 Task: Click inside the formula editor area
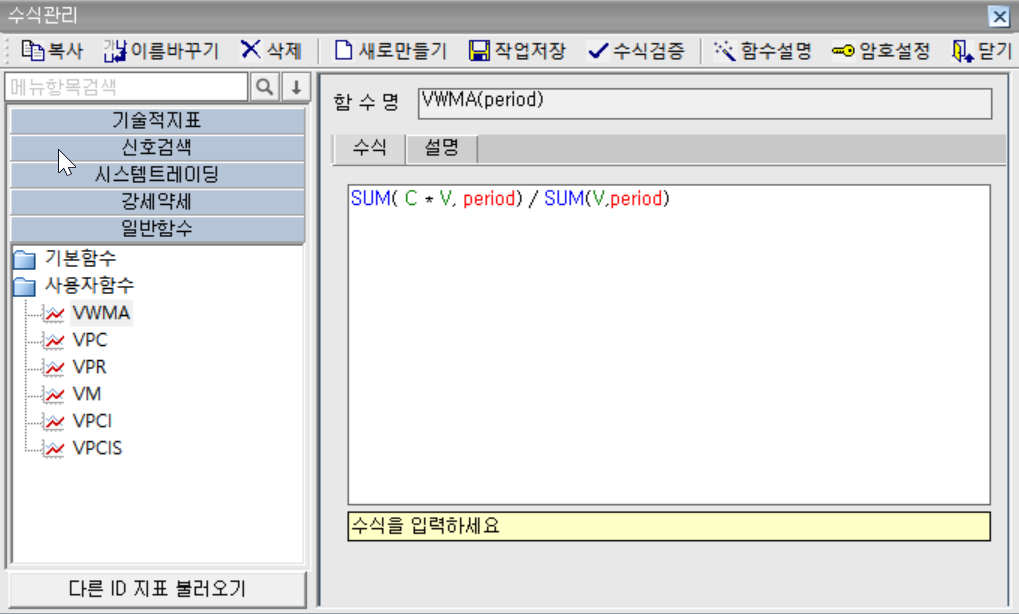(669, 344)
